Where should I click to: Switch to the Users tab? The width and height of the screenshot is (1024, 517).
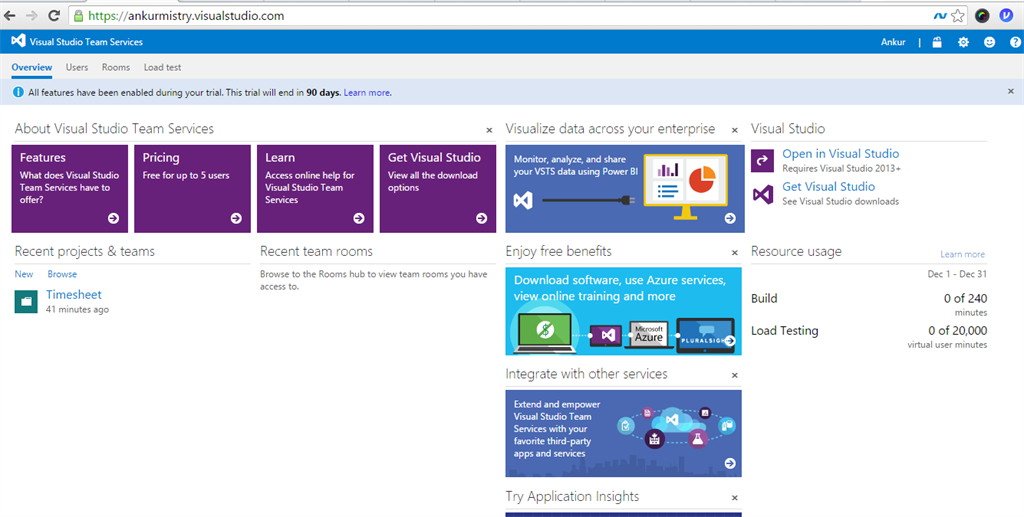click(x=77, y=68)
